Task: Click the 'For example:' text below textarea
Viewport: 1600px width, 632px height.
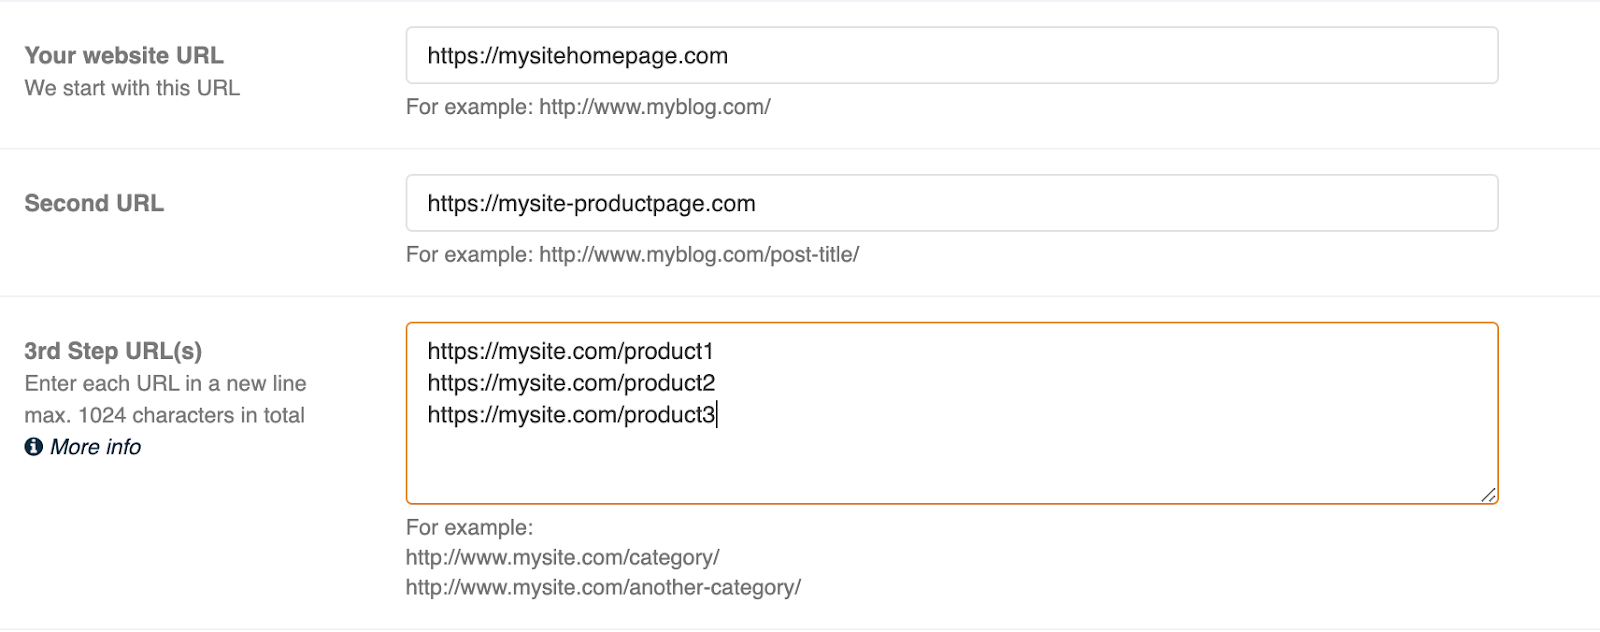Action: coord(469,528)
